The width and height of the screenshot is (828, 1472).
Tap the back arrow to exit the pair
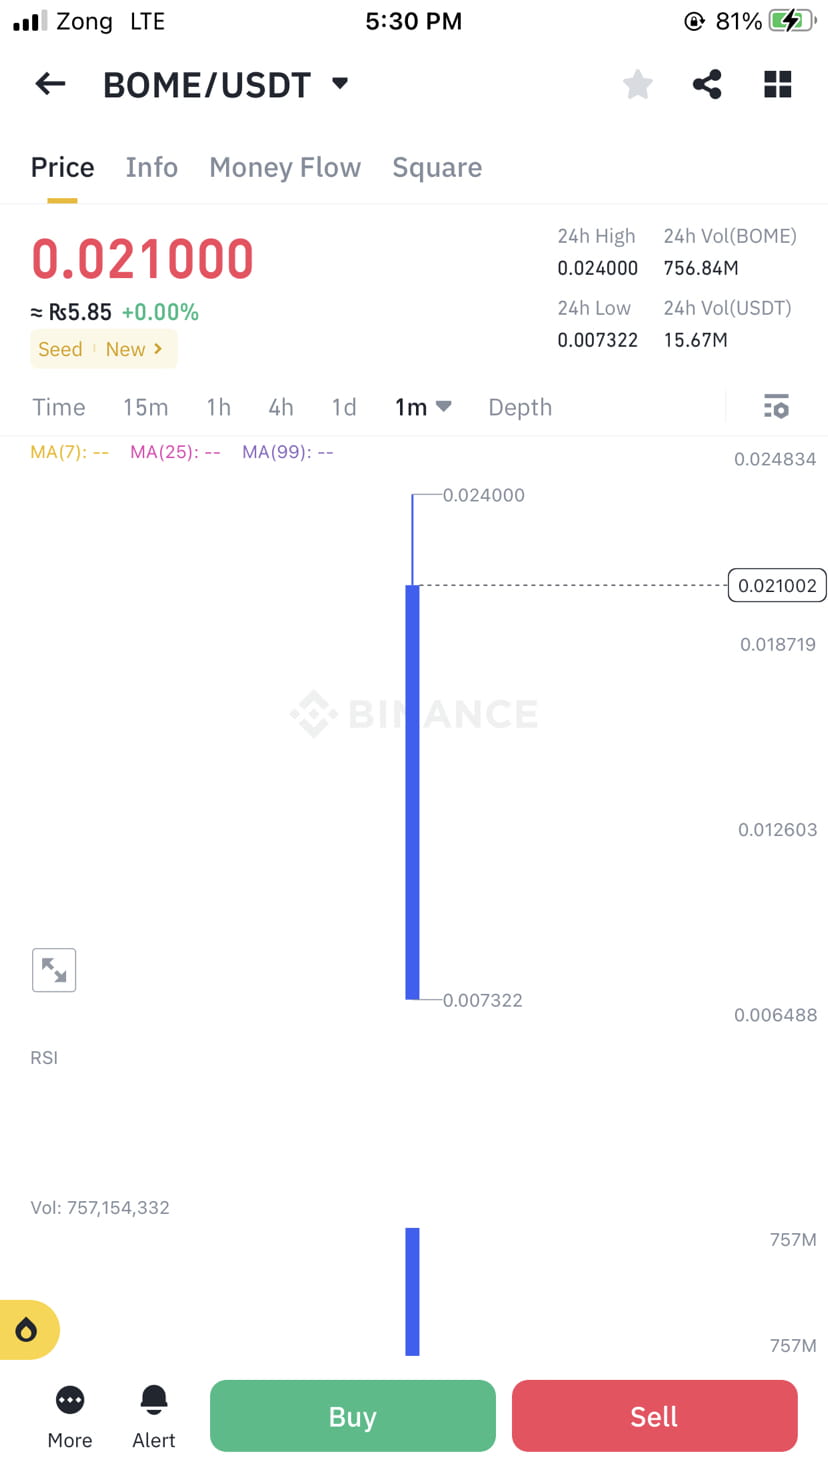point(49,84)
